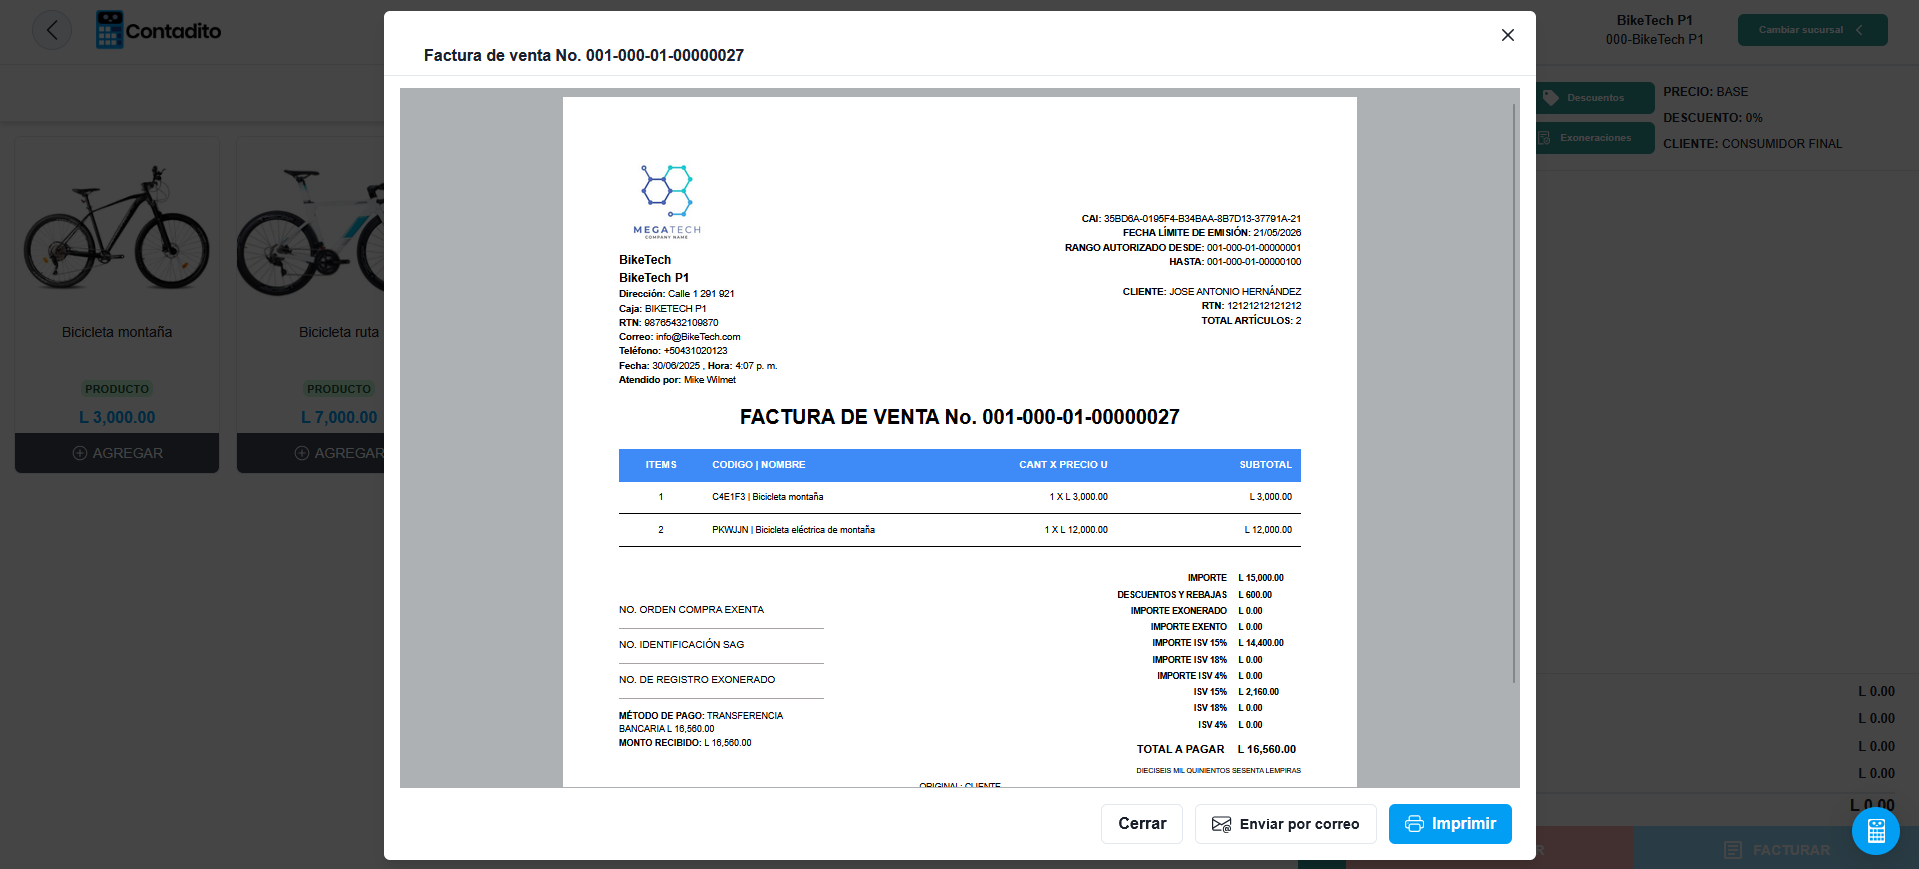Viewport: 1919px width, 869px height.
Task: Click the total amount 'L 16,560.00'
Action: (x=1267, y=749)
